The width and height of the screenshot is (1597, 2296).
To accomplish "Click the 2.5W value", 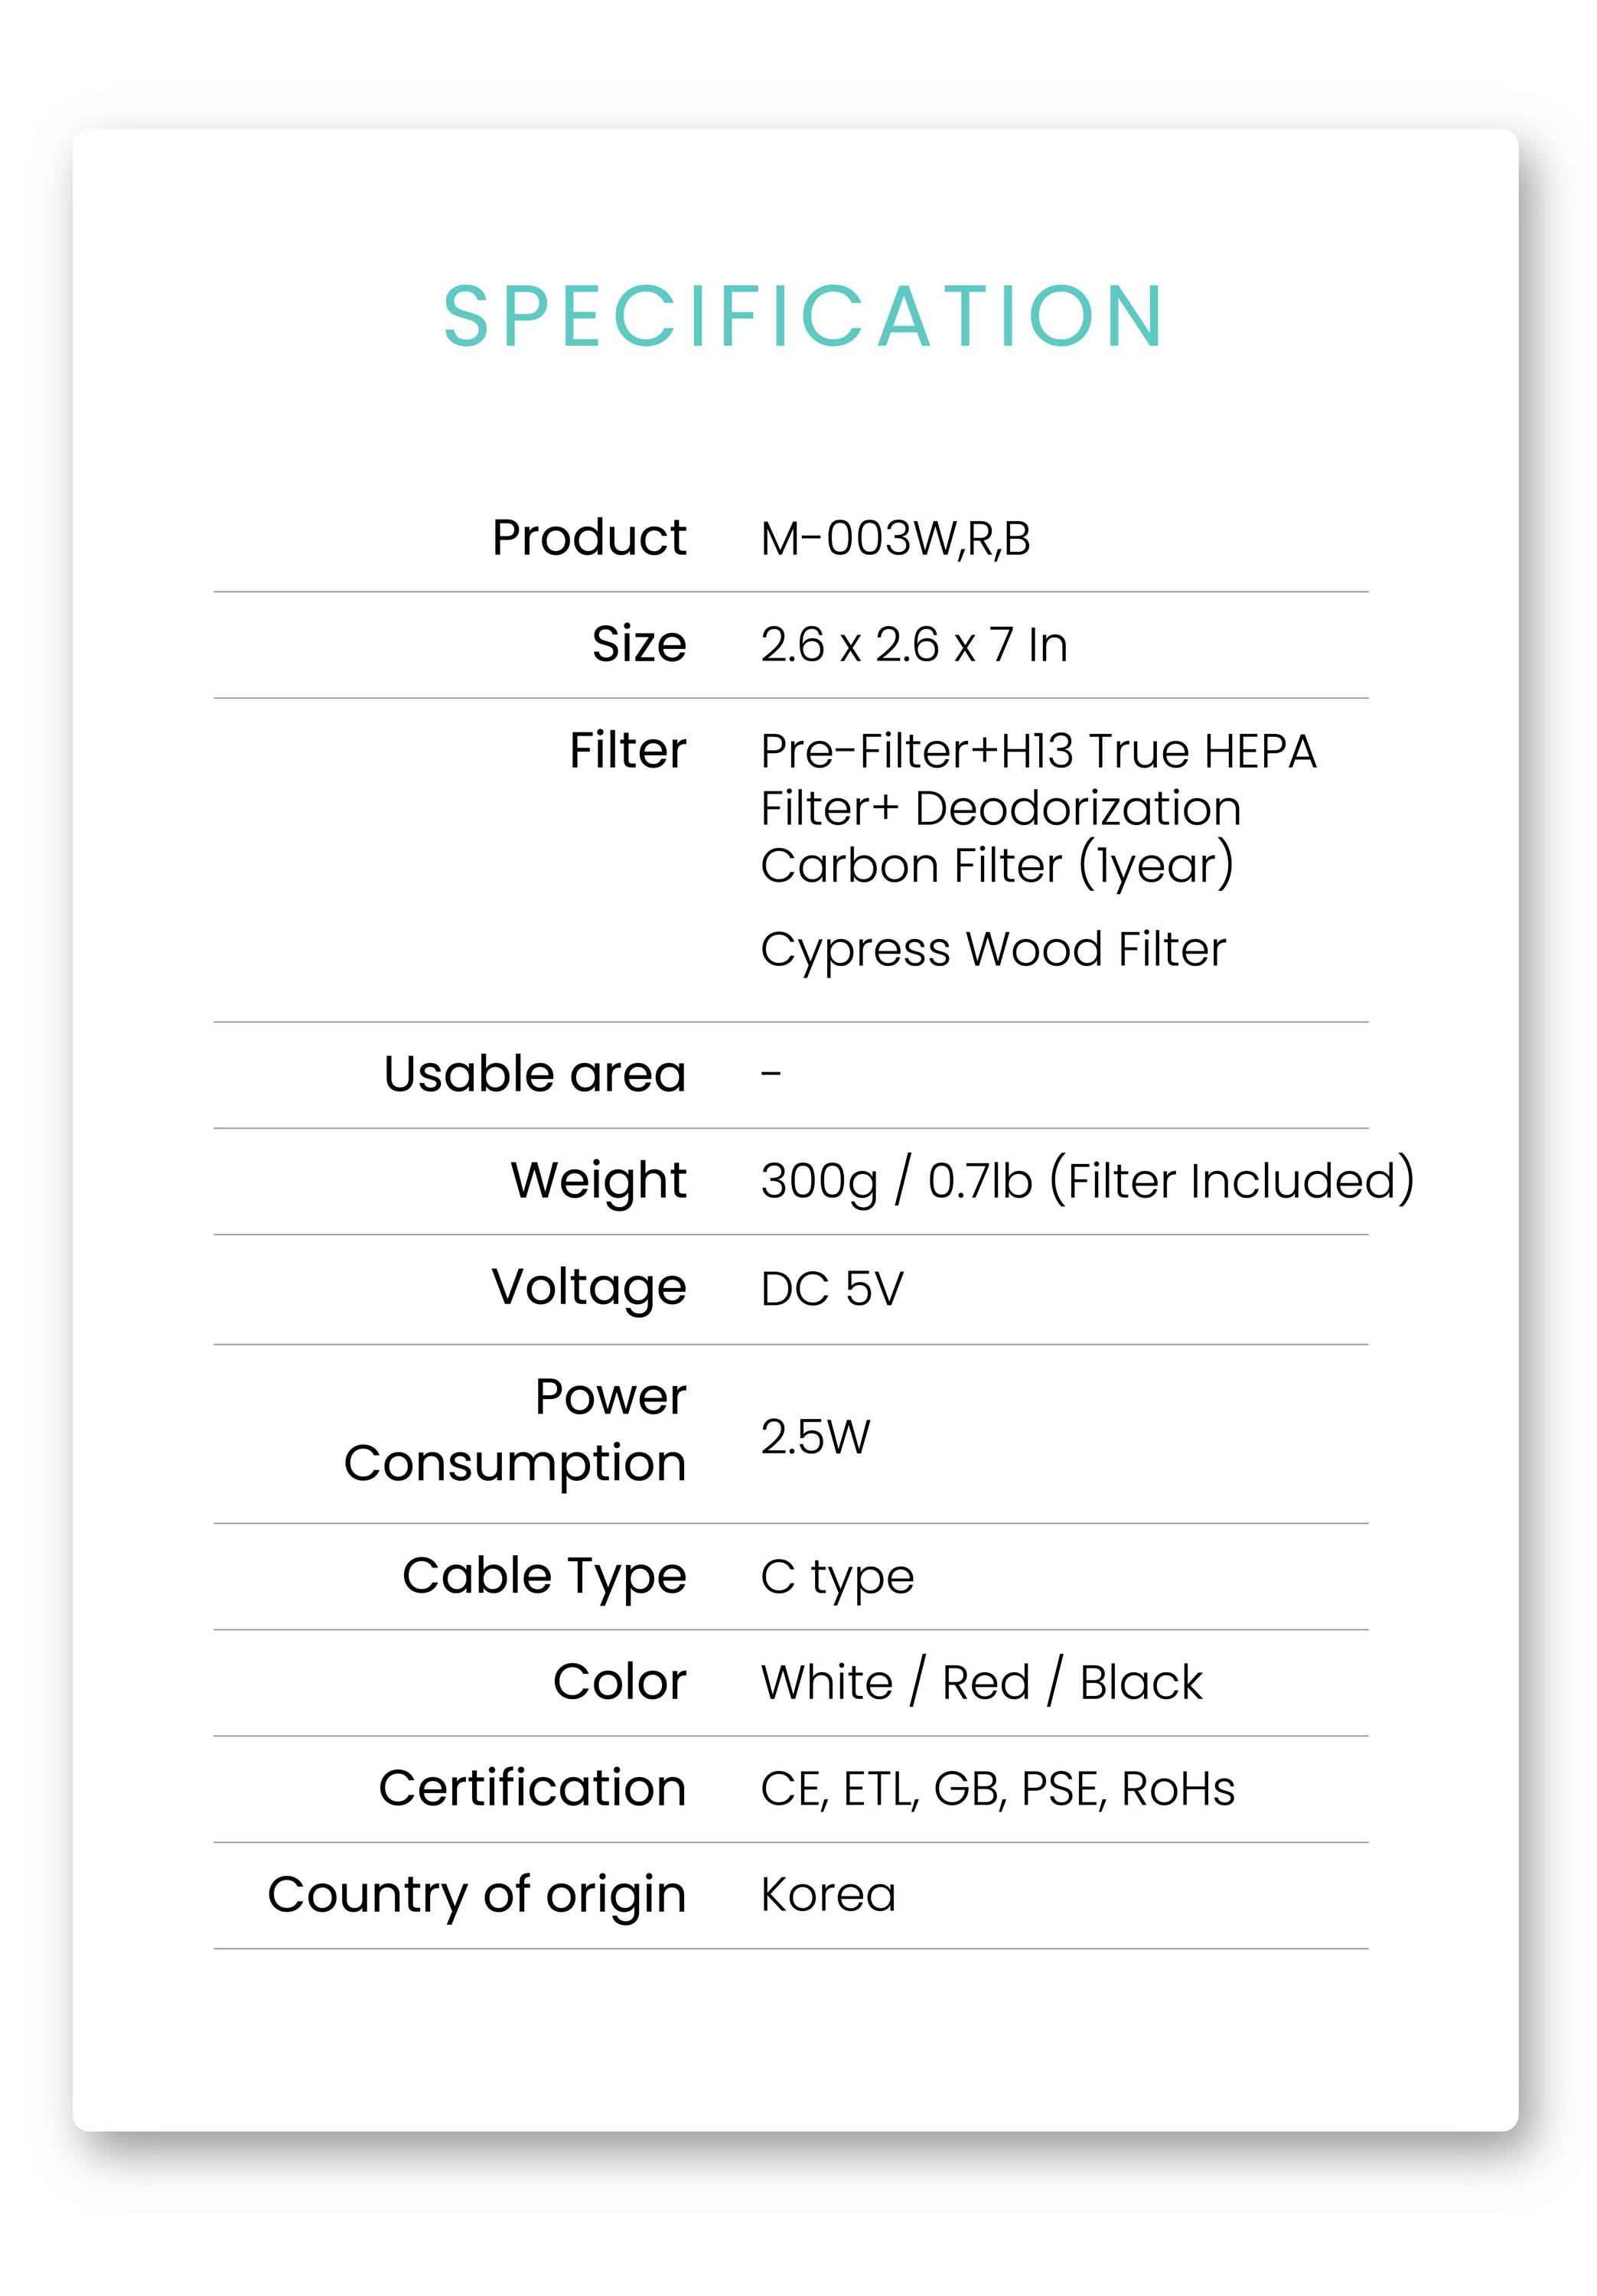I will [x=815, y=1437].
